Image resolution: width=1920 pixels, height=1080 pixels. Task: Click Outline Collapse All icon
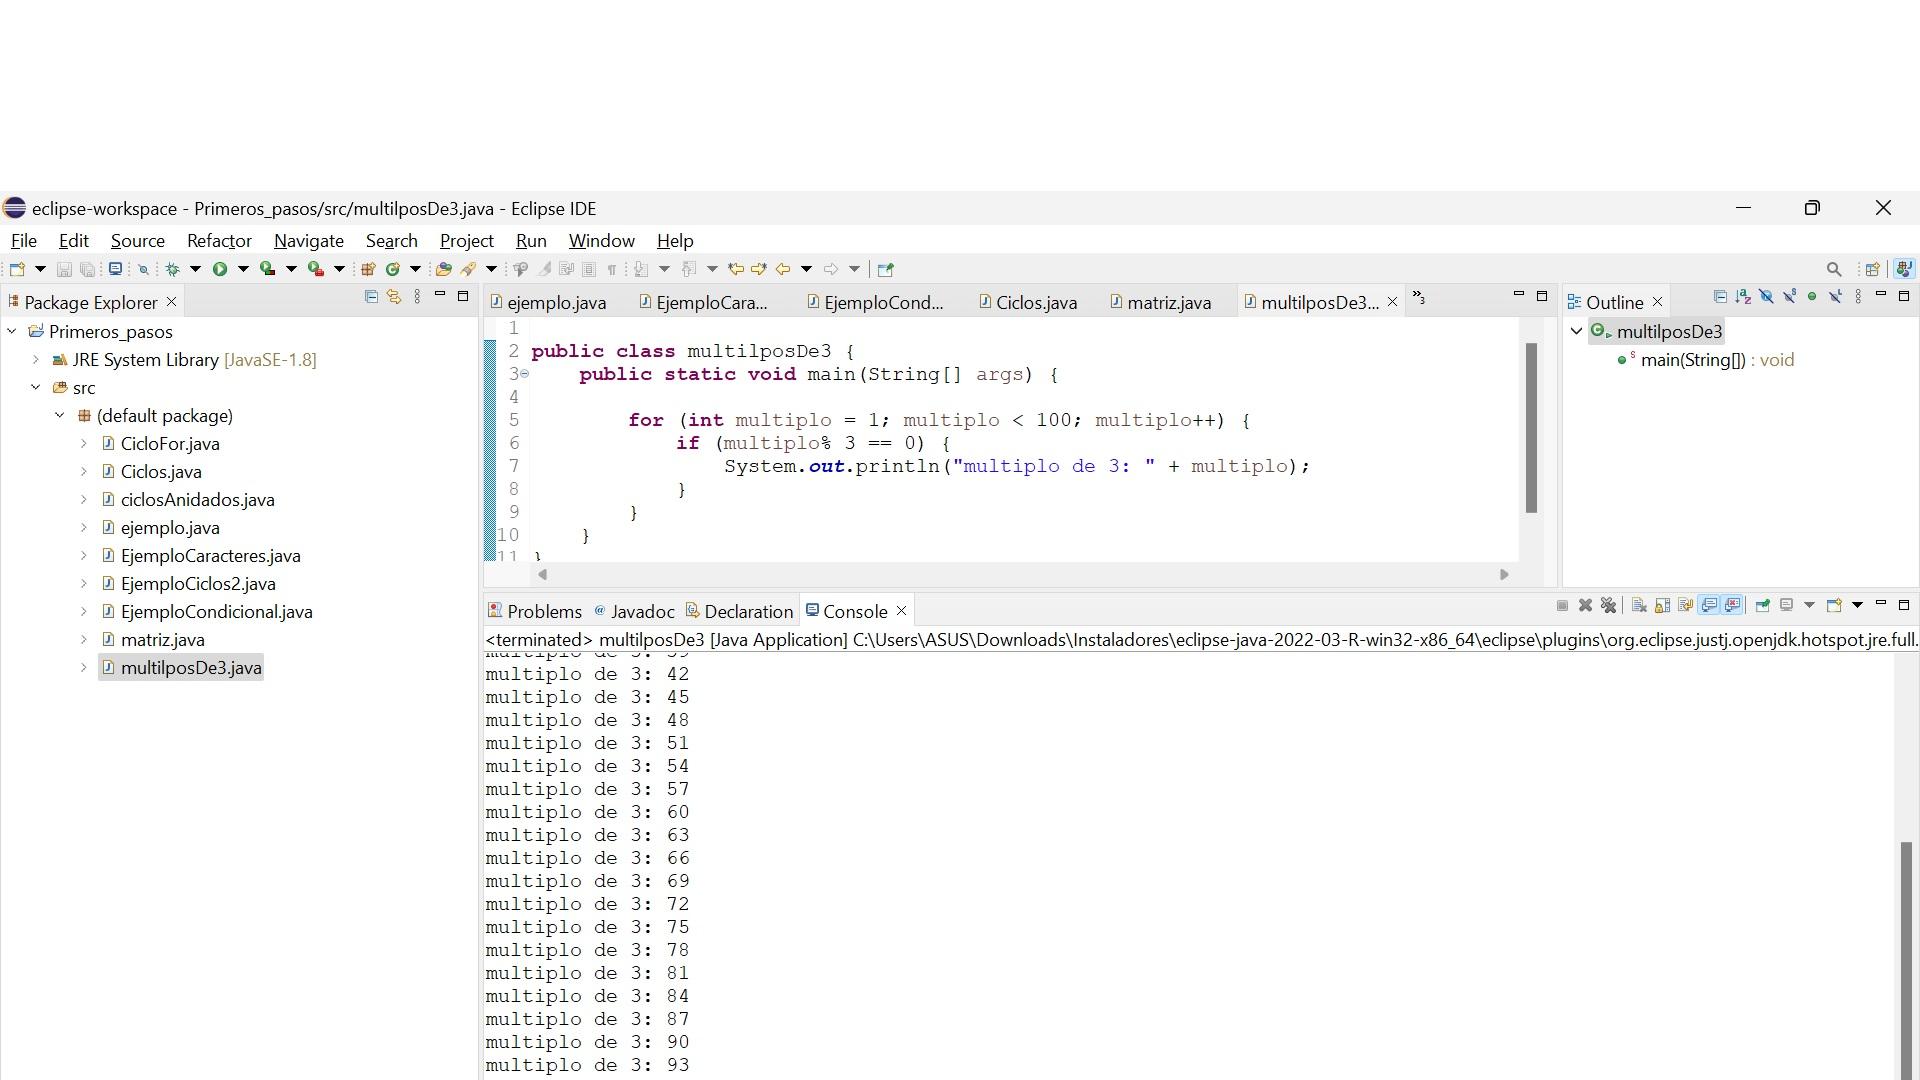1720,297
